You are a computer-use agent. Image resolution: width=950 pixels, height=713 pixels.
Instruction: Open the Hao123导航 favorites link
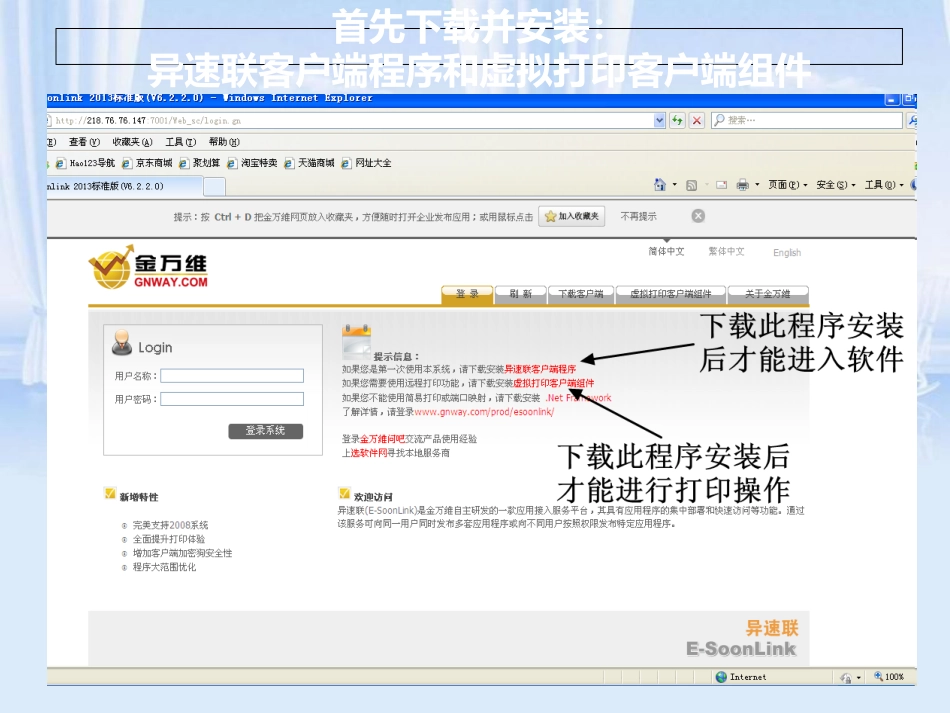[85, 163]
